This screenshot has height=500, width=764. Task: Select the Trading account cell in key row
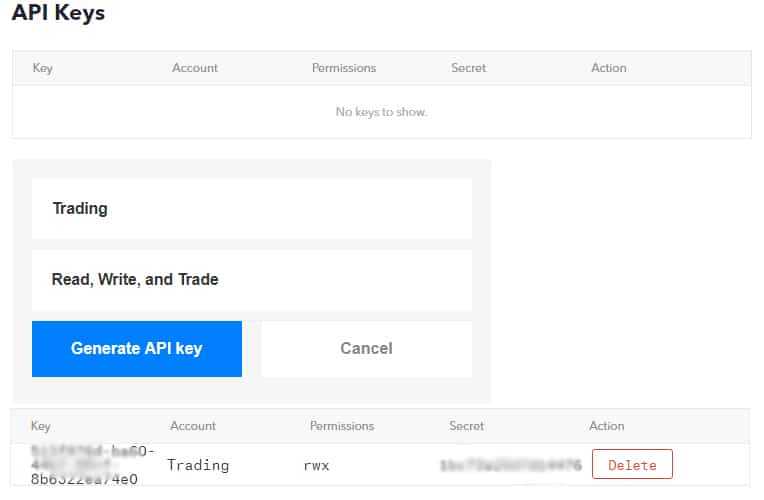tap(198, 465)
